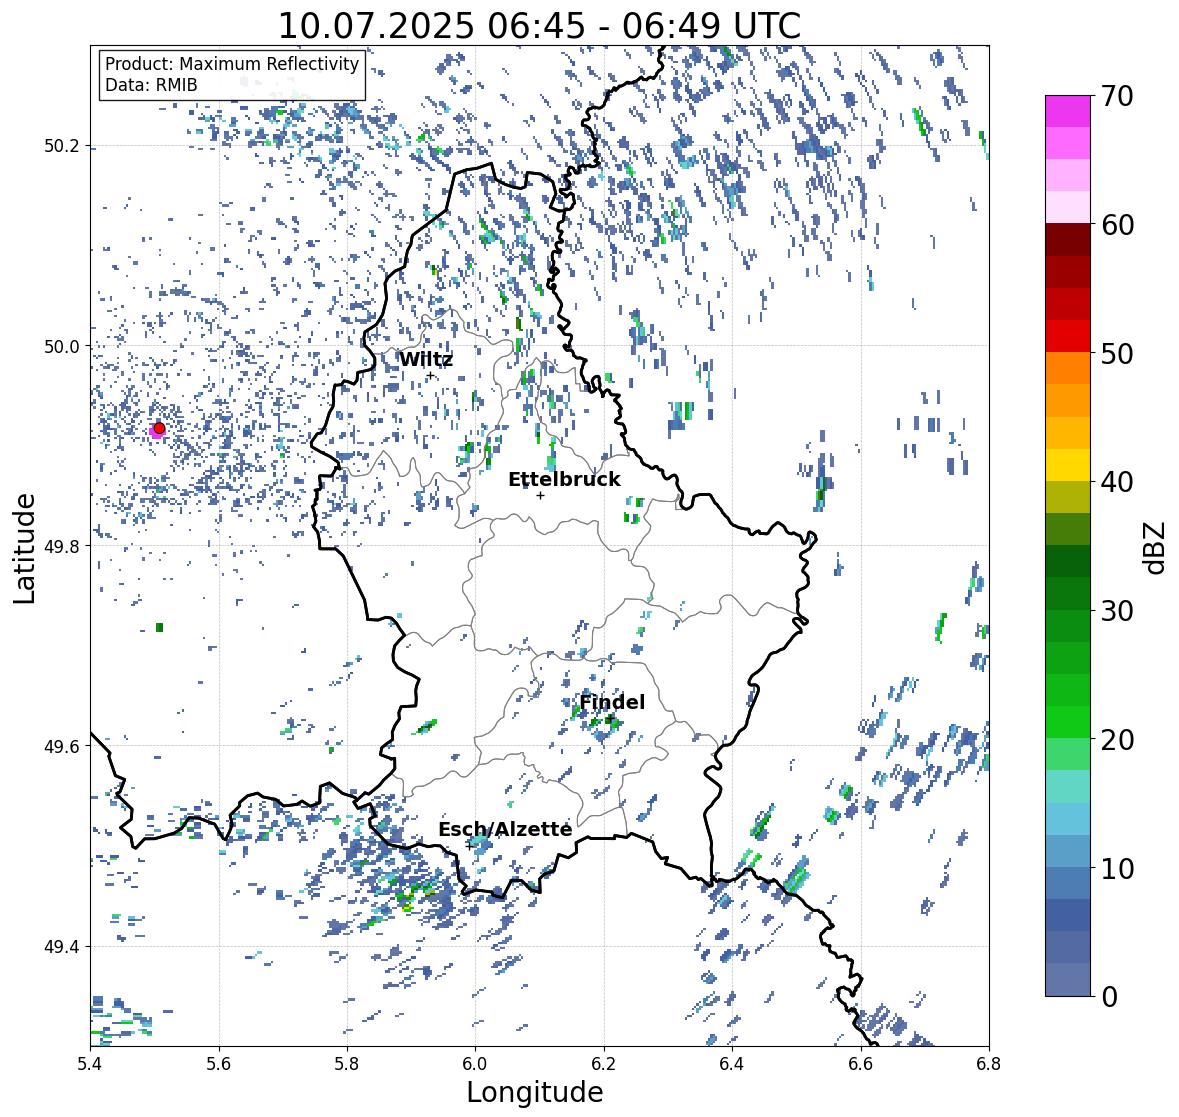1179x1117 pixels.
Task: Click the "Data: RMIB" legend line
Action: [151, 85]
